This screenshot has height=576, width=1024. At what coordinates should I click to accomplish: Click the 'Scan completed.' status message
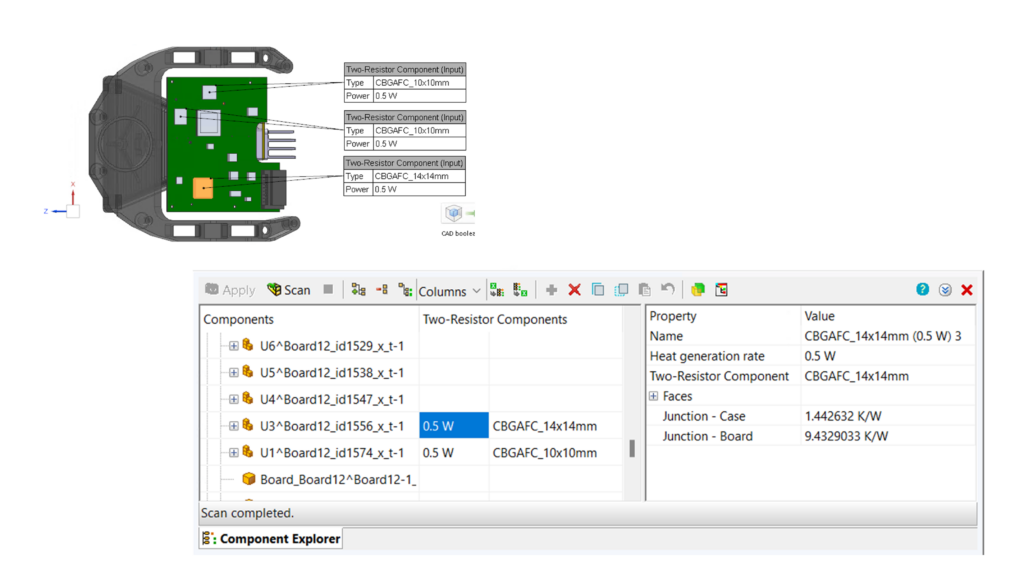click(247, 513)
